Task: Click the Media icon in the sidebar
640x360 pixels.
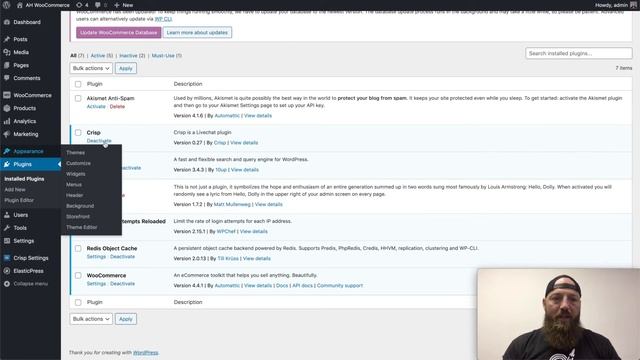Action: (7, 52)
